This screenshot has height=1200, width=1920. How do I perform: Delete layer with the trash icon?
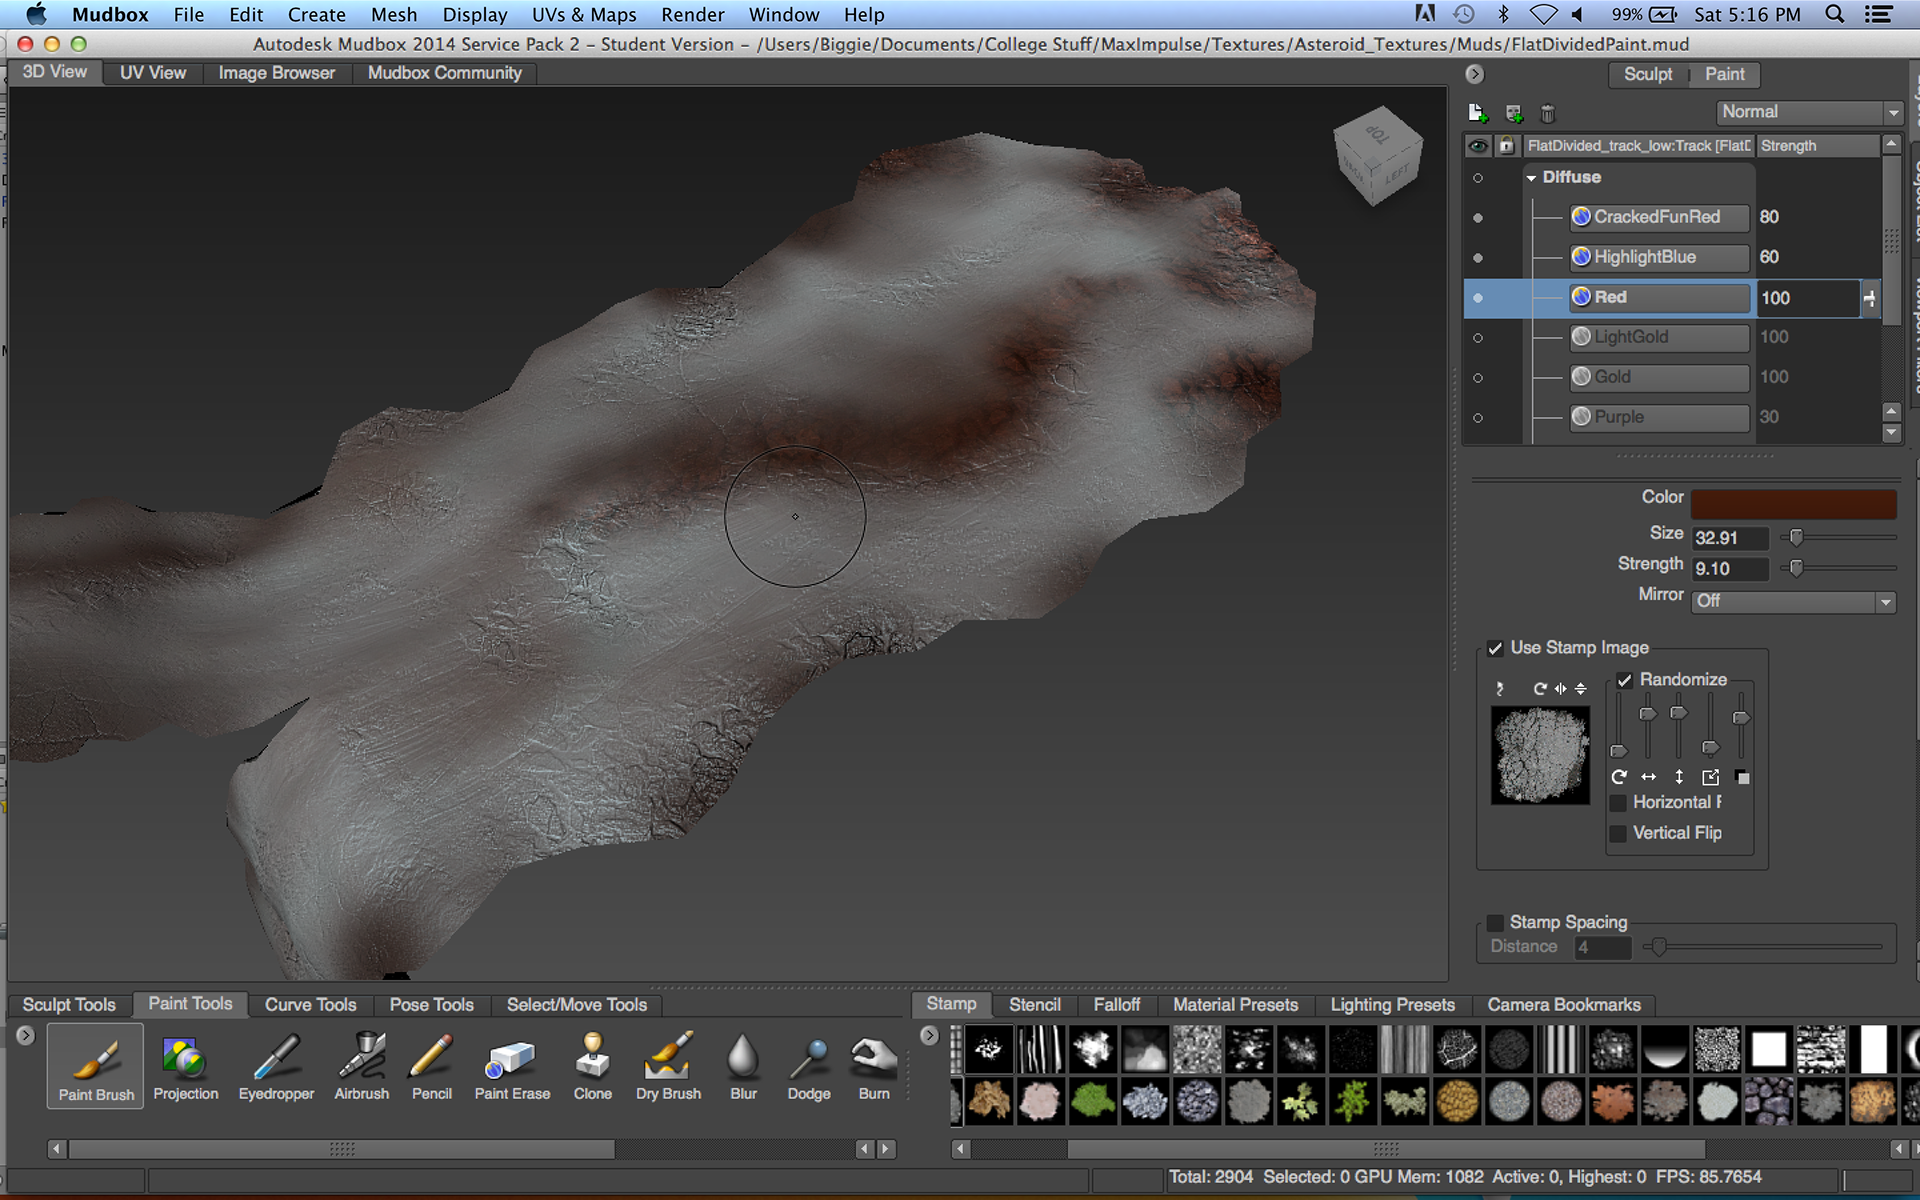point(1548,113)
